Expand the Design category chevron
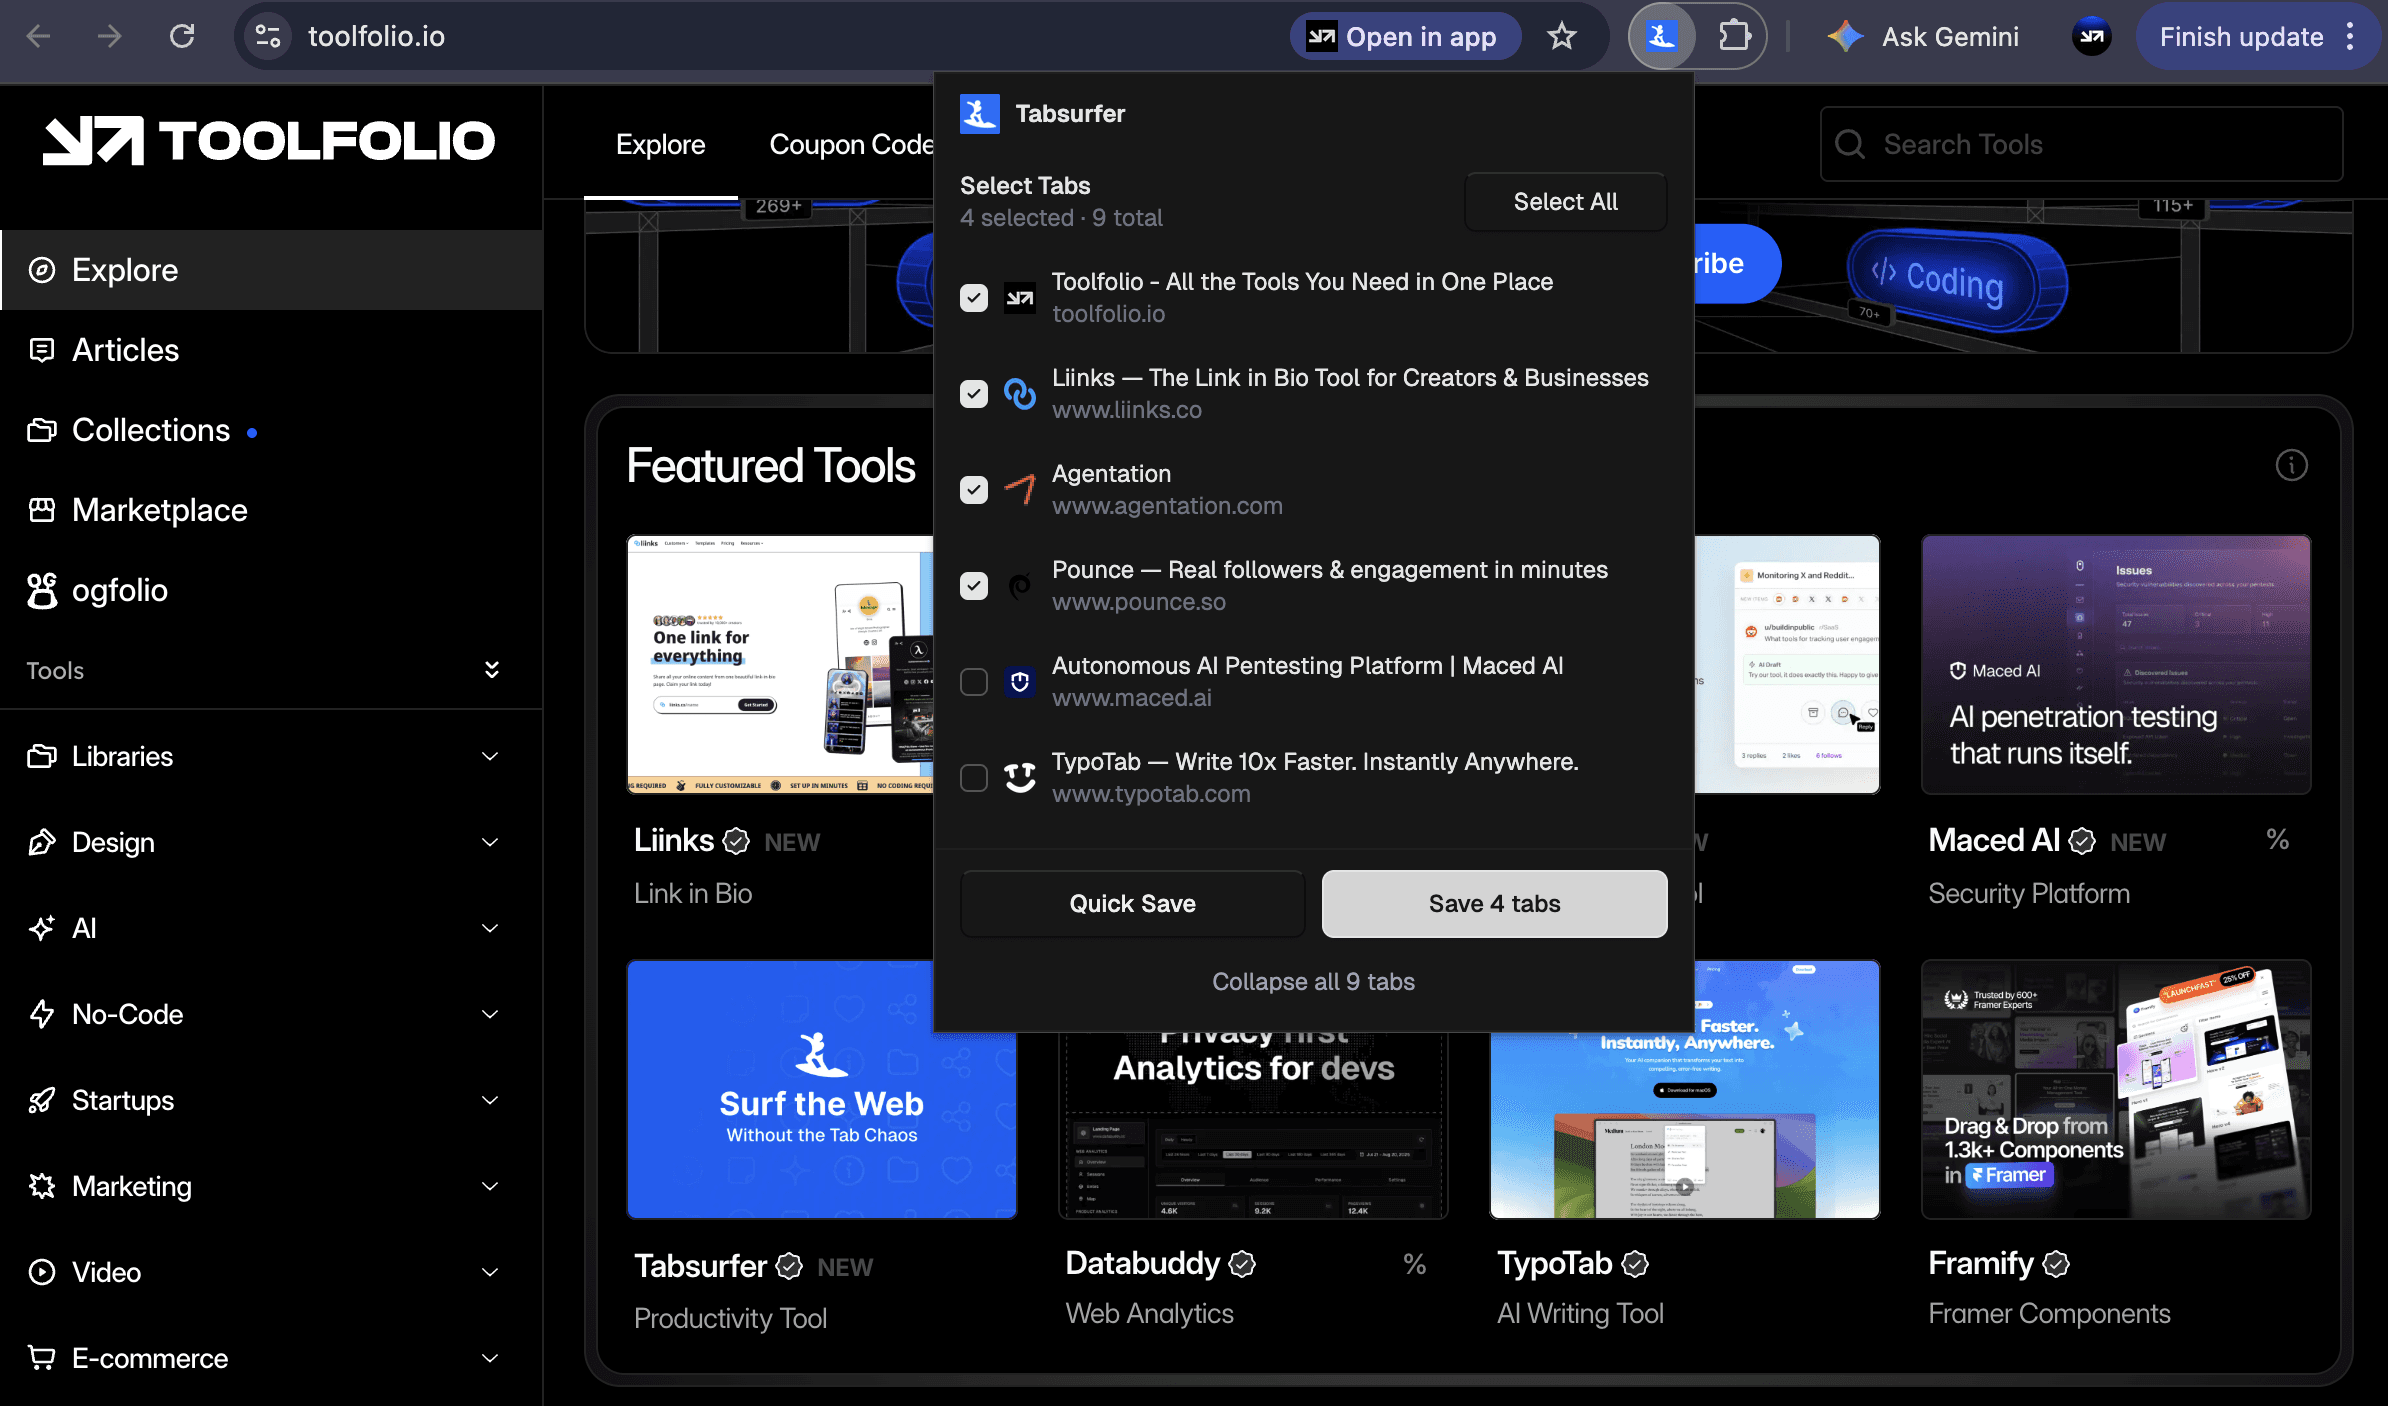Screen dimensions: 2388x1406 [x=490, y=843]
